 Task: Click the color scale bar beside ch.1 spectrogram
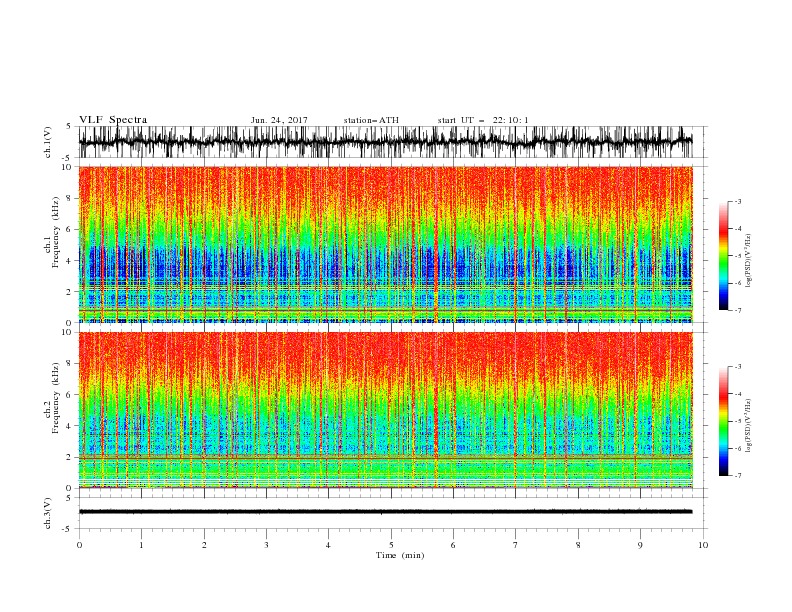(724, 256)
